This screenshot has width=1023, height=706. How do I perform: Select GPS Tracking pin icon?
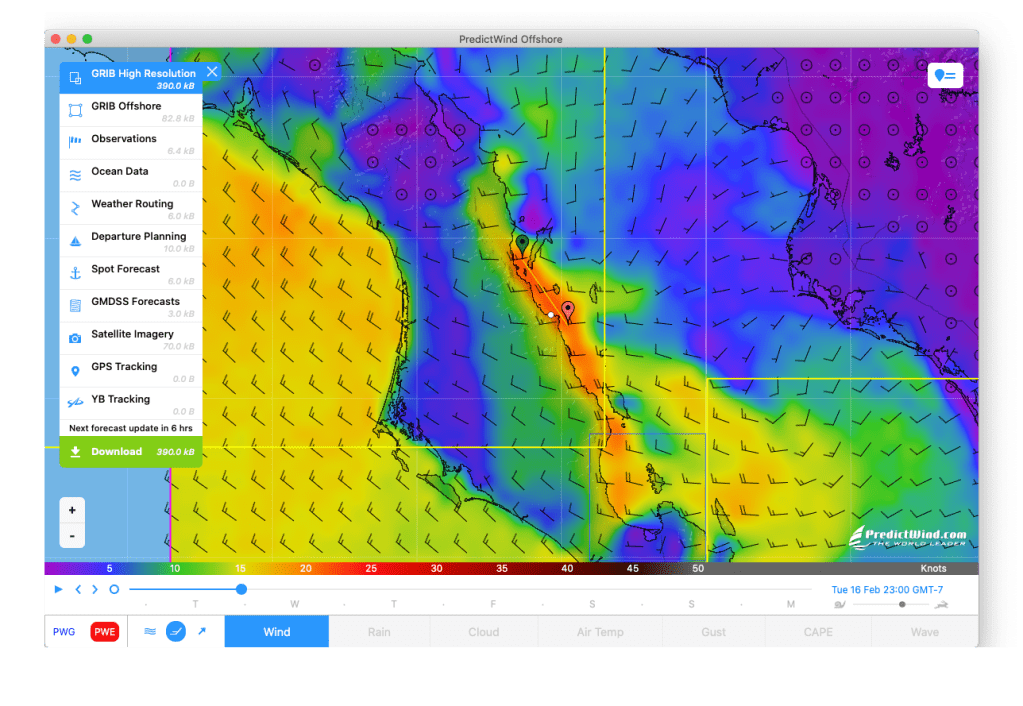pos(75,371)
